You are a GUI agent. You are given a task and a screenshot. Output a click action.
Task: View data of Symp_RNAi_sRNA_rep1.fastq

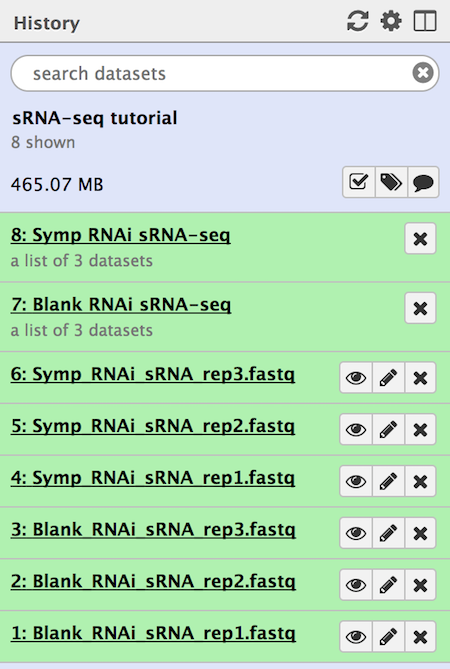pos(356,481)
